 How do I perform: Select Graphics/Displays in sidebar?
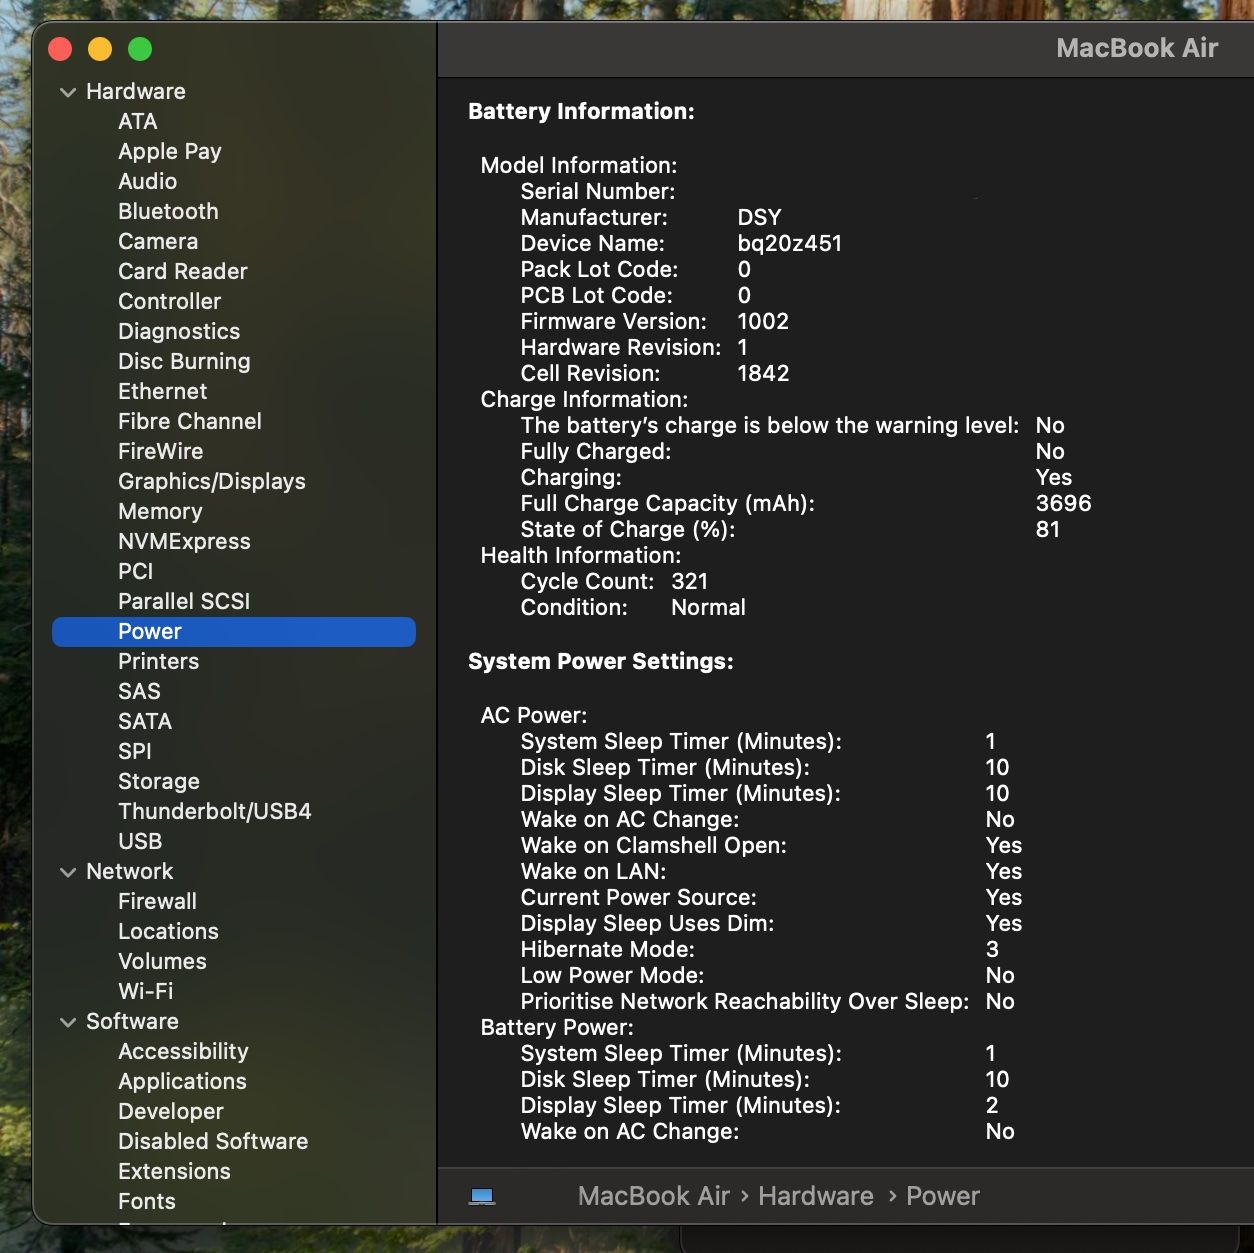(212, 482)
